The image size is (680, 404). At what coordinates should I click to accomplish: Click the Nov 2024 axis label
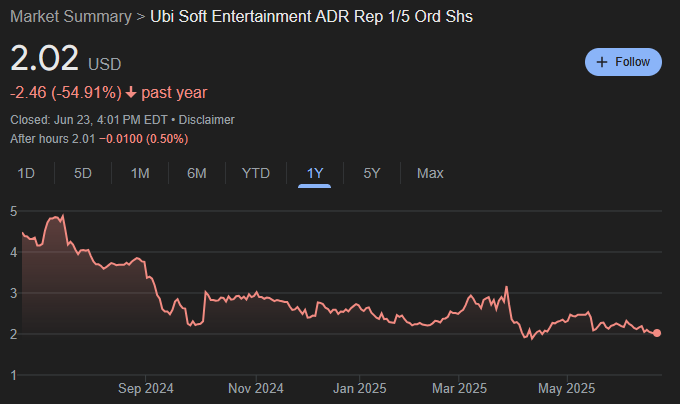[256, 388]
